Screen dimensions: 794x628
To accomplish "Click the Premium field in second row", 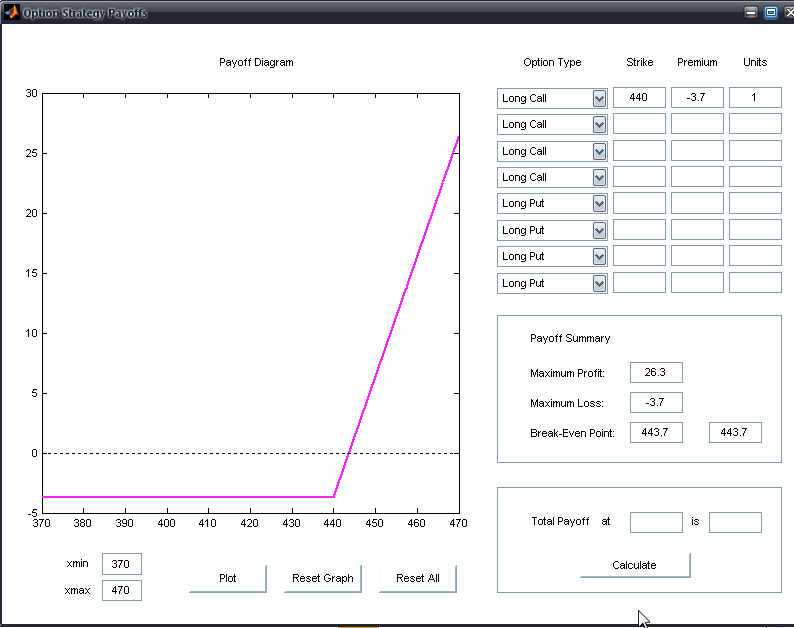I will pyautogui.click(x=697, y=124).
